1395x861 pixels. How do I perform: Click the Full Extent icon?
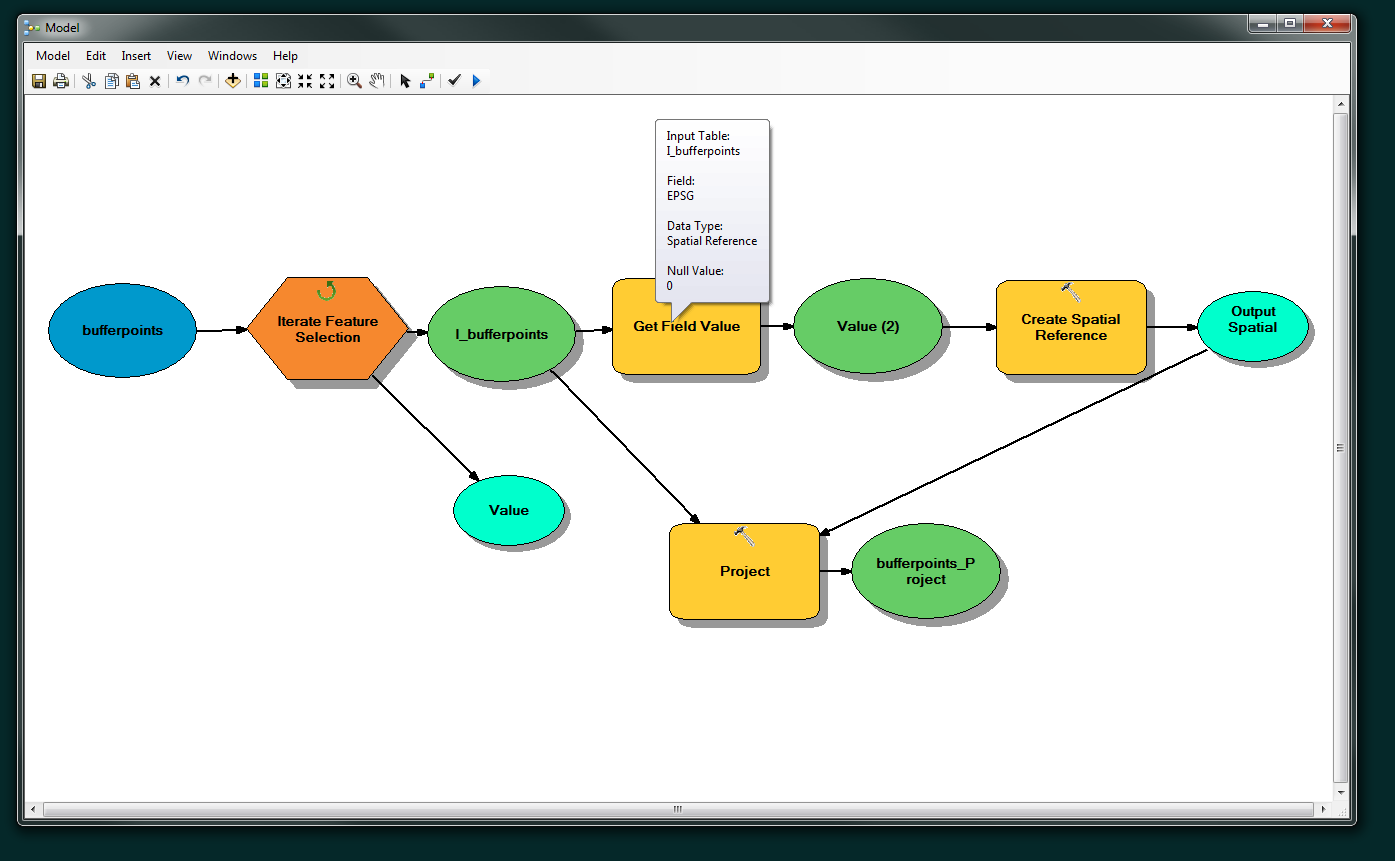click(283, 81)
